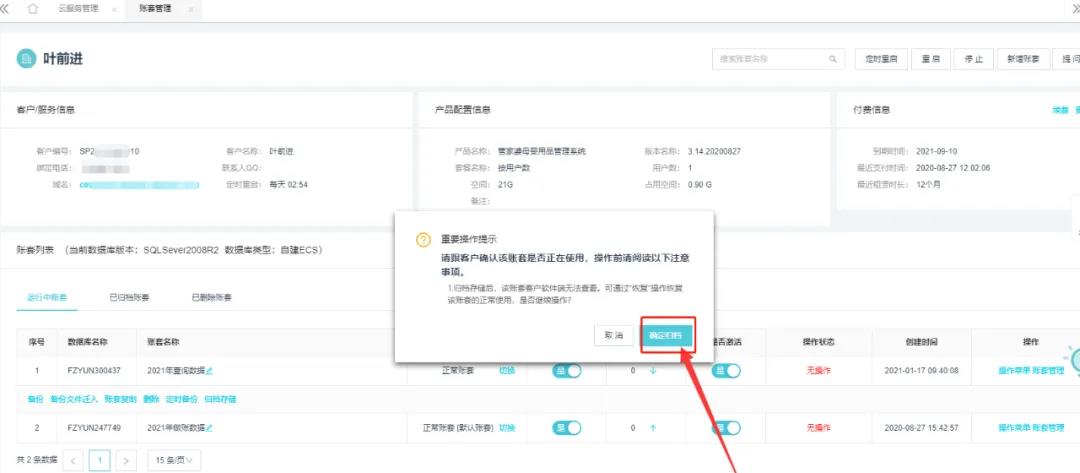Toggle first switch in row 2
Screen dimensions: 1080x473
pos(566,428)
